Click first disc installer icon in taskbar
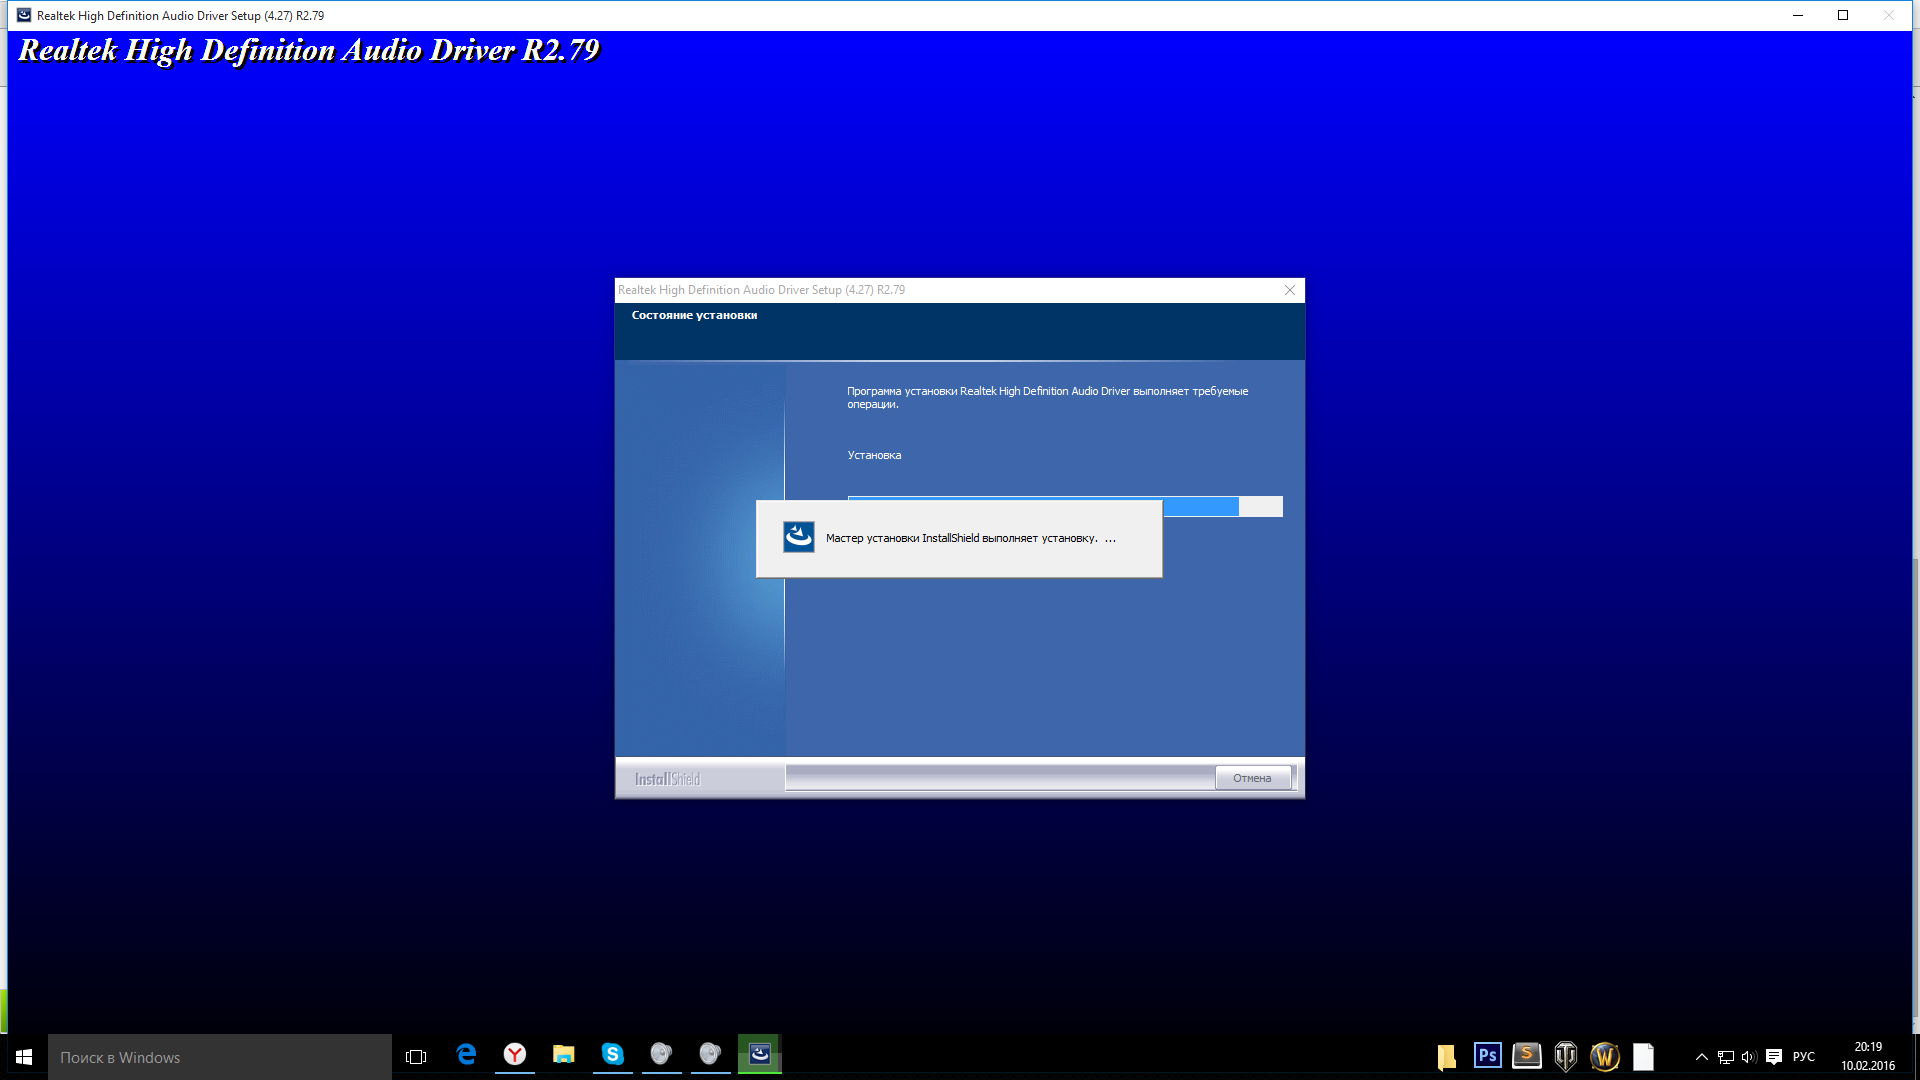The height and width of the screenshot is (1080, 1920). pyautogui.click(x=661, y=1054)
